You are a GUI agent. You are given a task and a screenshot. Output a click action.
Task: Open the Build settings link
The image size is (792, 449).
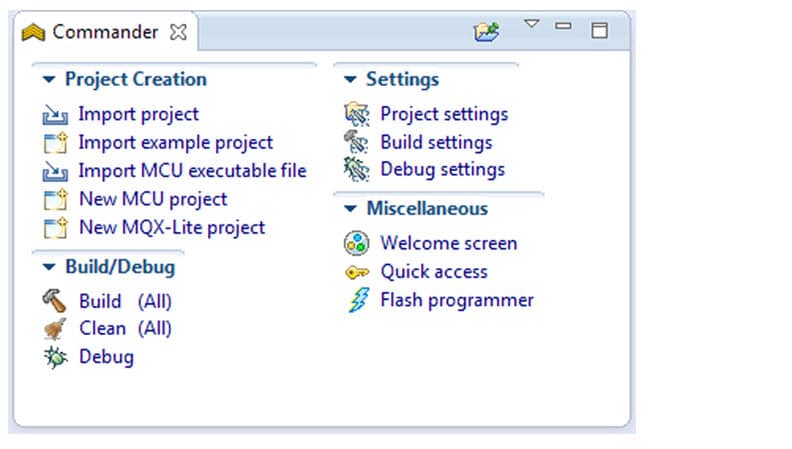(436, 142)
